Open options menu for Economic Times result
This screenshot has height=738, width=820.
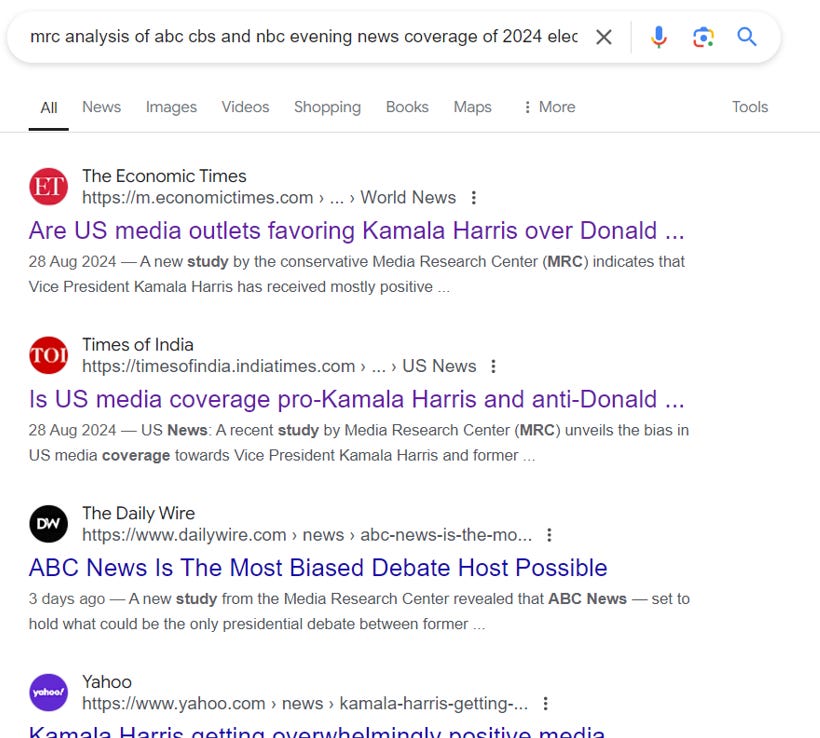[x=473, y=198]
